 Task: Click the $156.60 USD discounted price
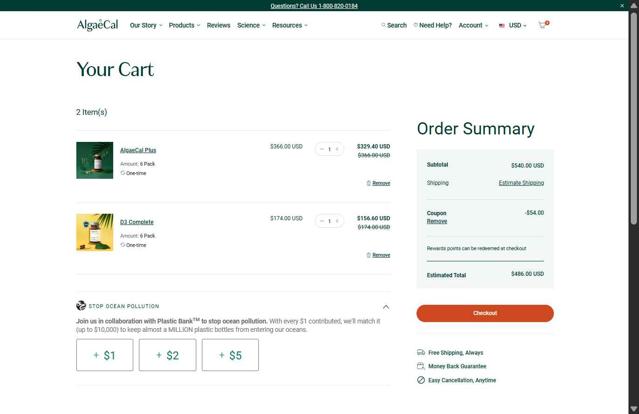373,218
